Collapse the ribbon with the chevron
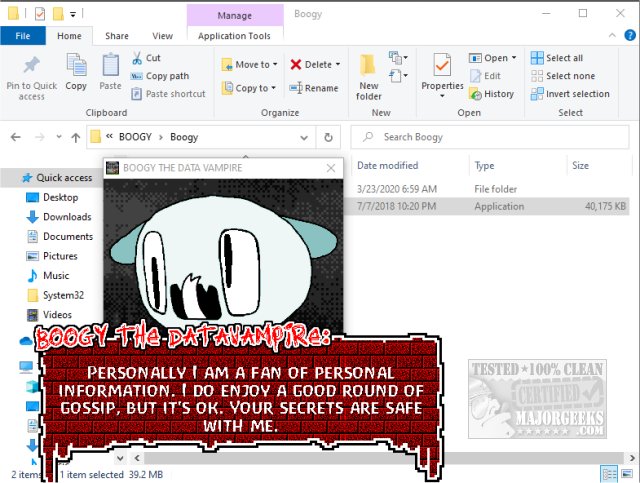640x483 pixels. click(x=612, y=36)
